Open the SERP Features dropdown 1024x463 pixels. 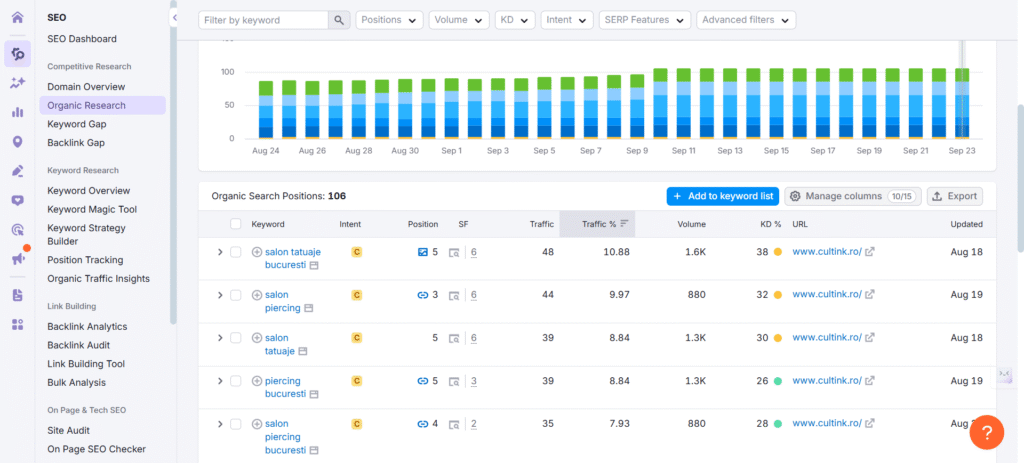tap(645, 20)
